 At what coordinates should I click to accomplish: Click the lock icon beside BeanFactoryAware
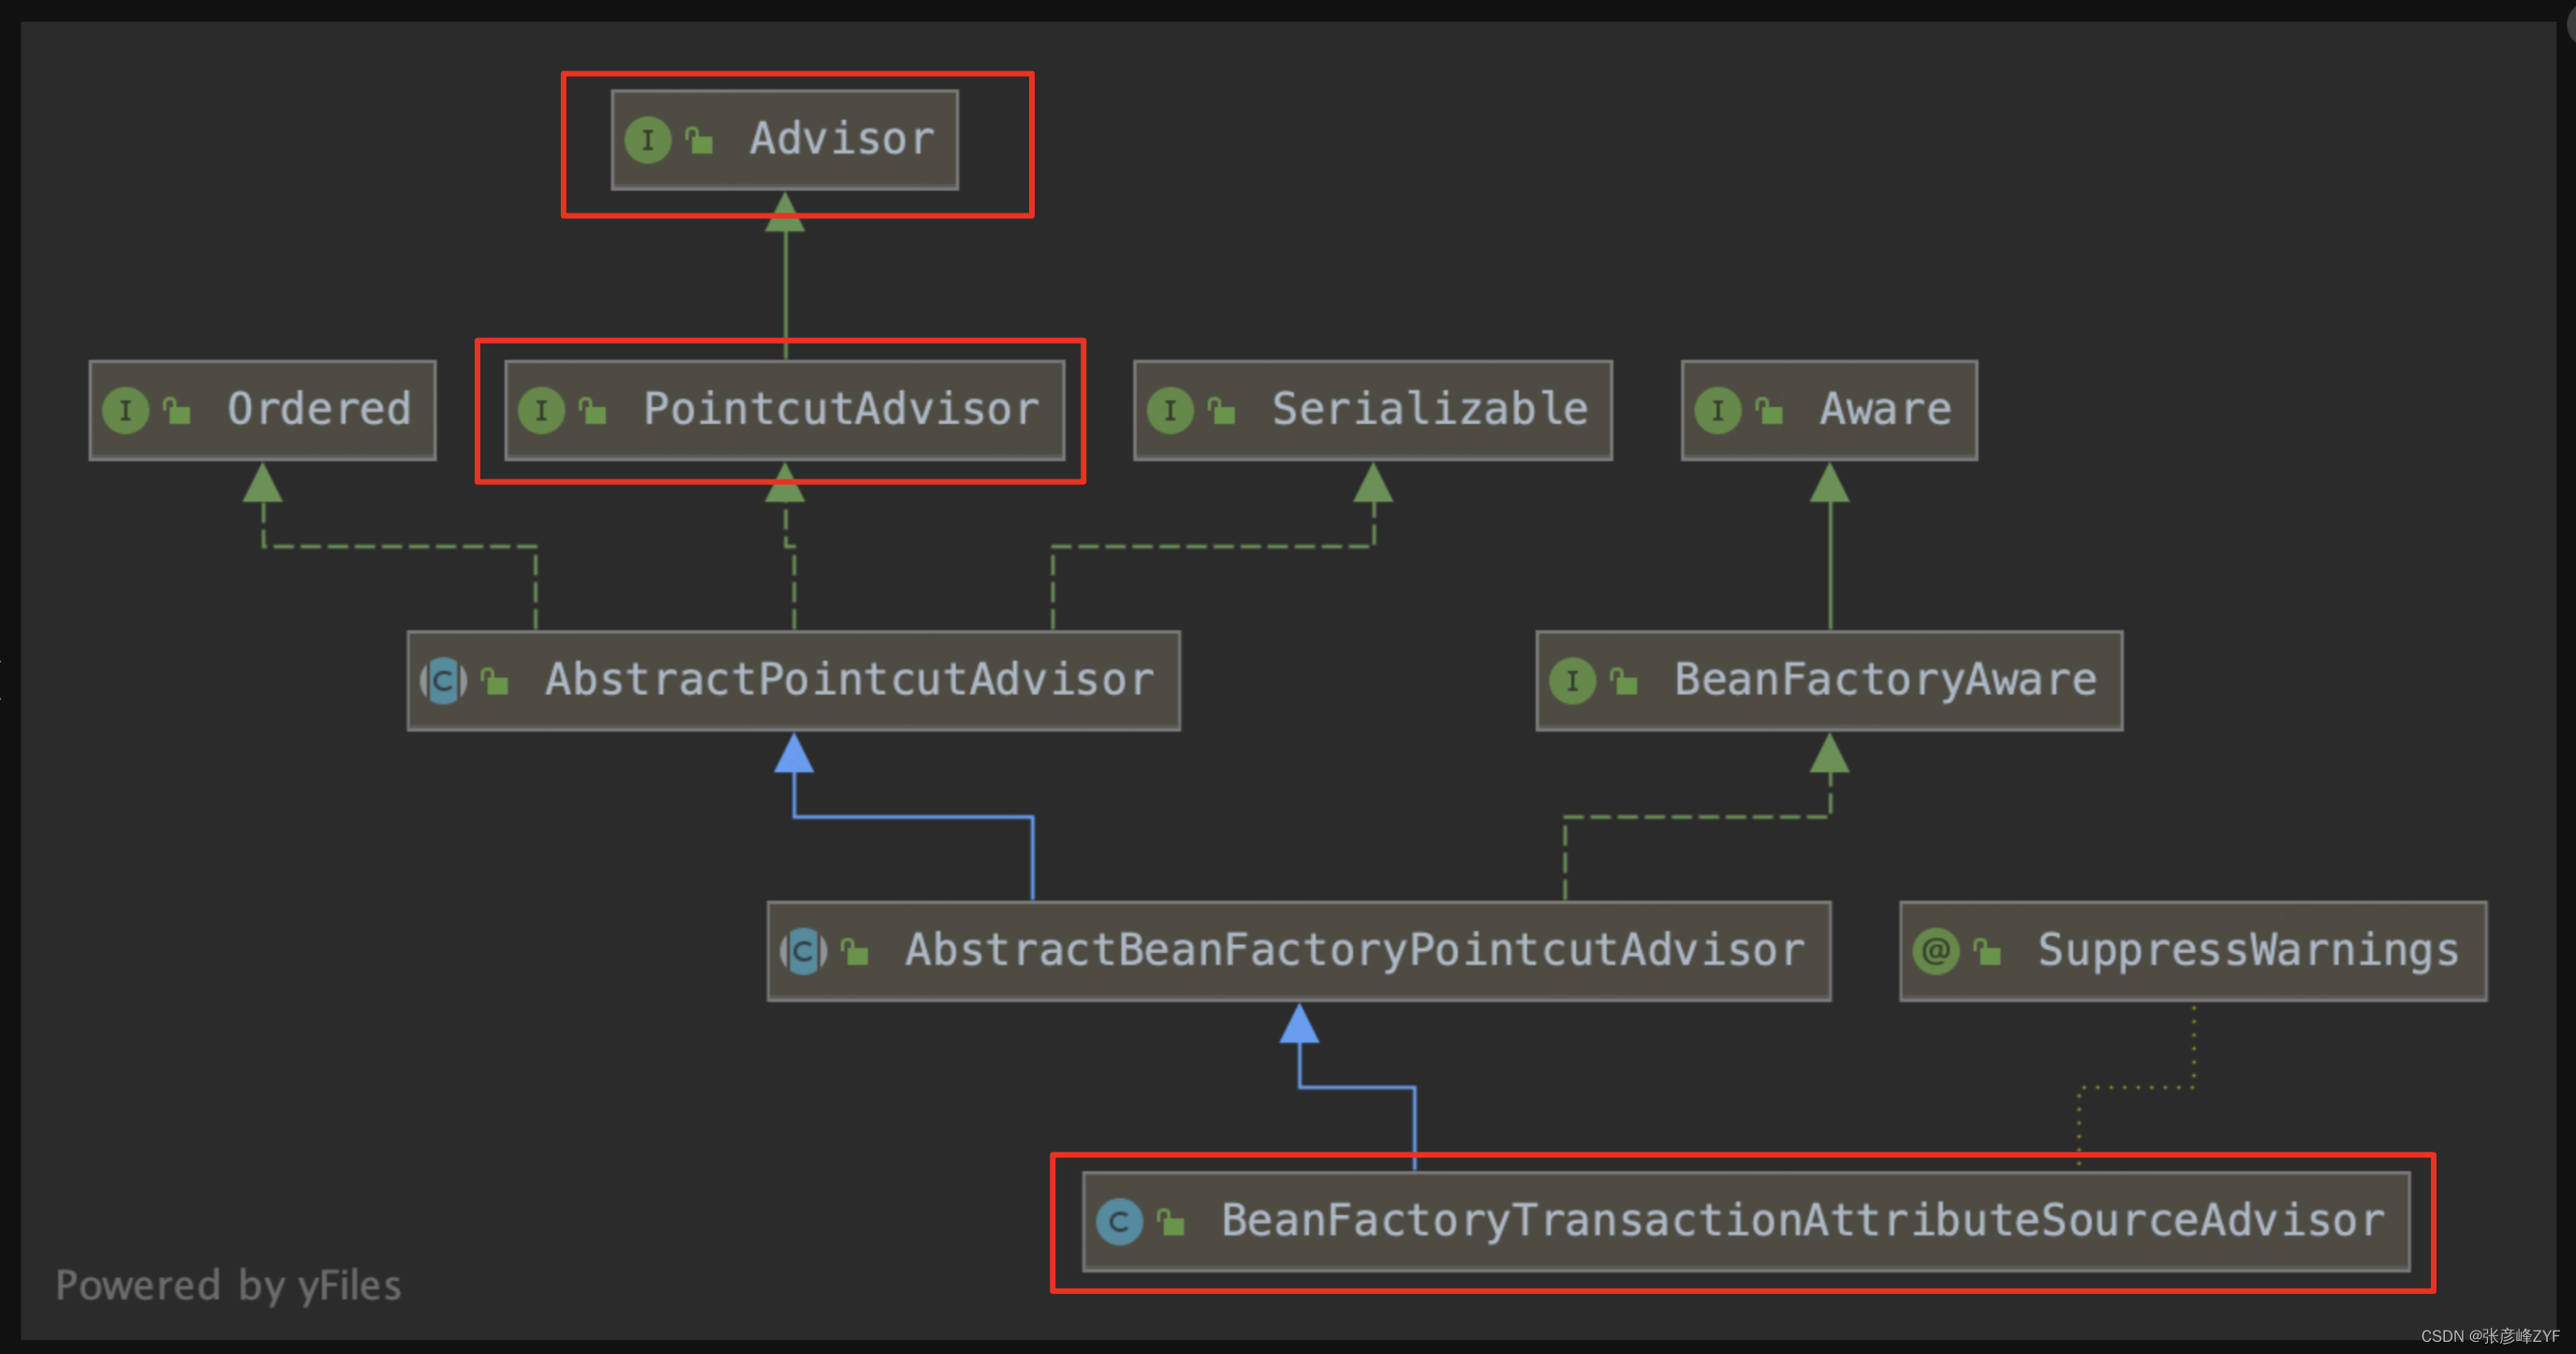pos(1624,681)
